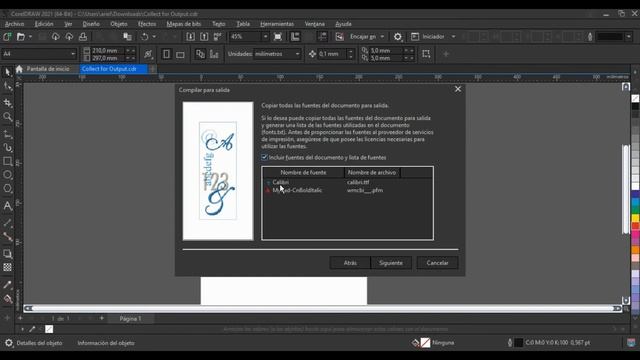Viewport: 640px width, 360px height.
Task: Select the Transparency checkerboard tool
Action: [x=7, y=267]
